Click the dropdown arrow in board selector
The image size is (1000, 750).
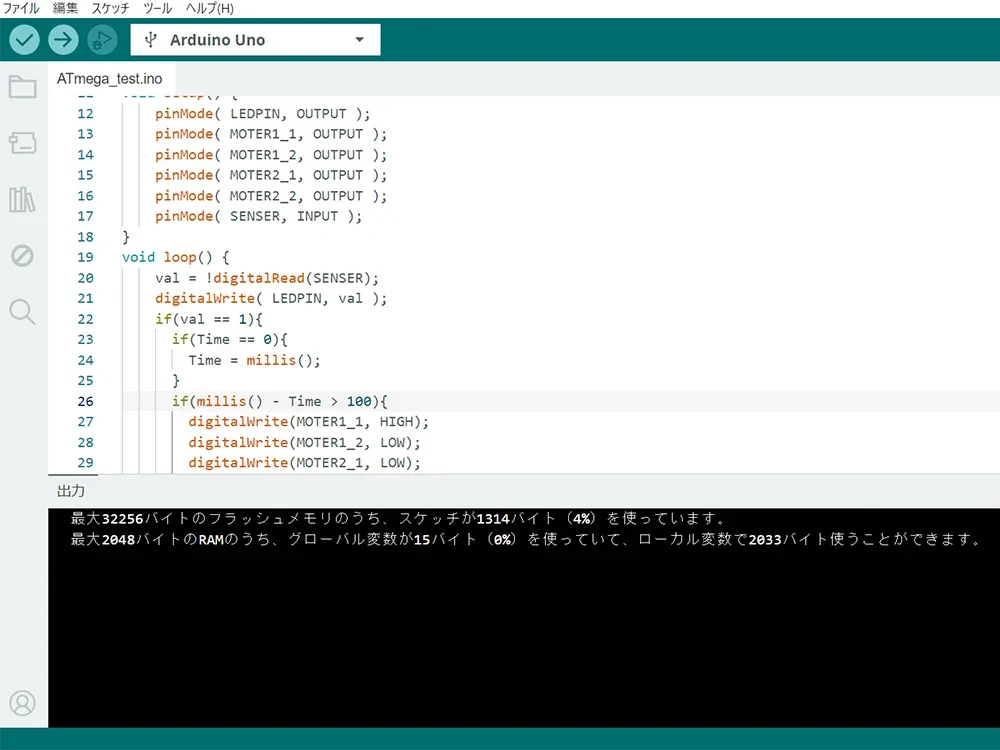click(360, 40)
